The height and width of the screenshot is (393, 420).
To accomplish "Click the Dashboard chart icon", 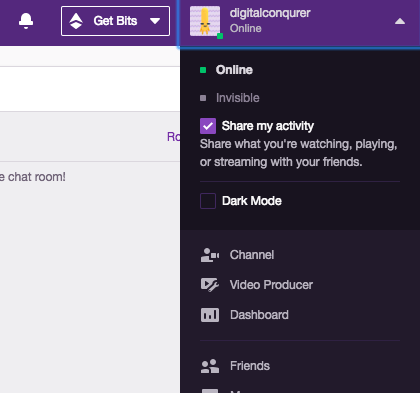I will click(x=210, y=315).
